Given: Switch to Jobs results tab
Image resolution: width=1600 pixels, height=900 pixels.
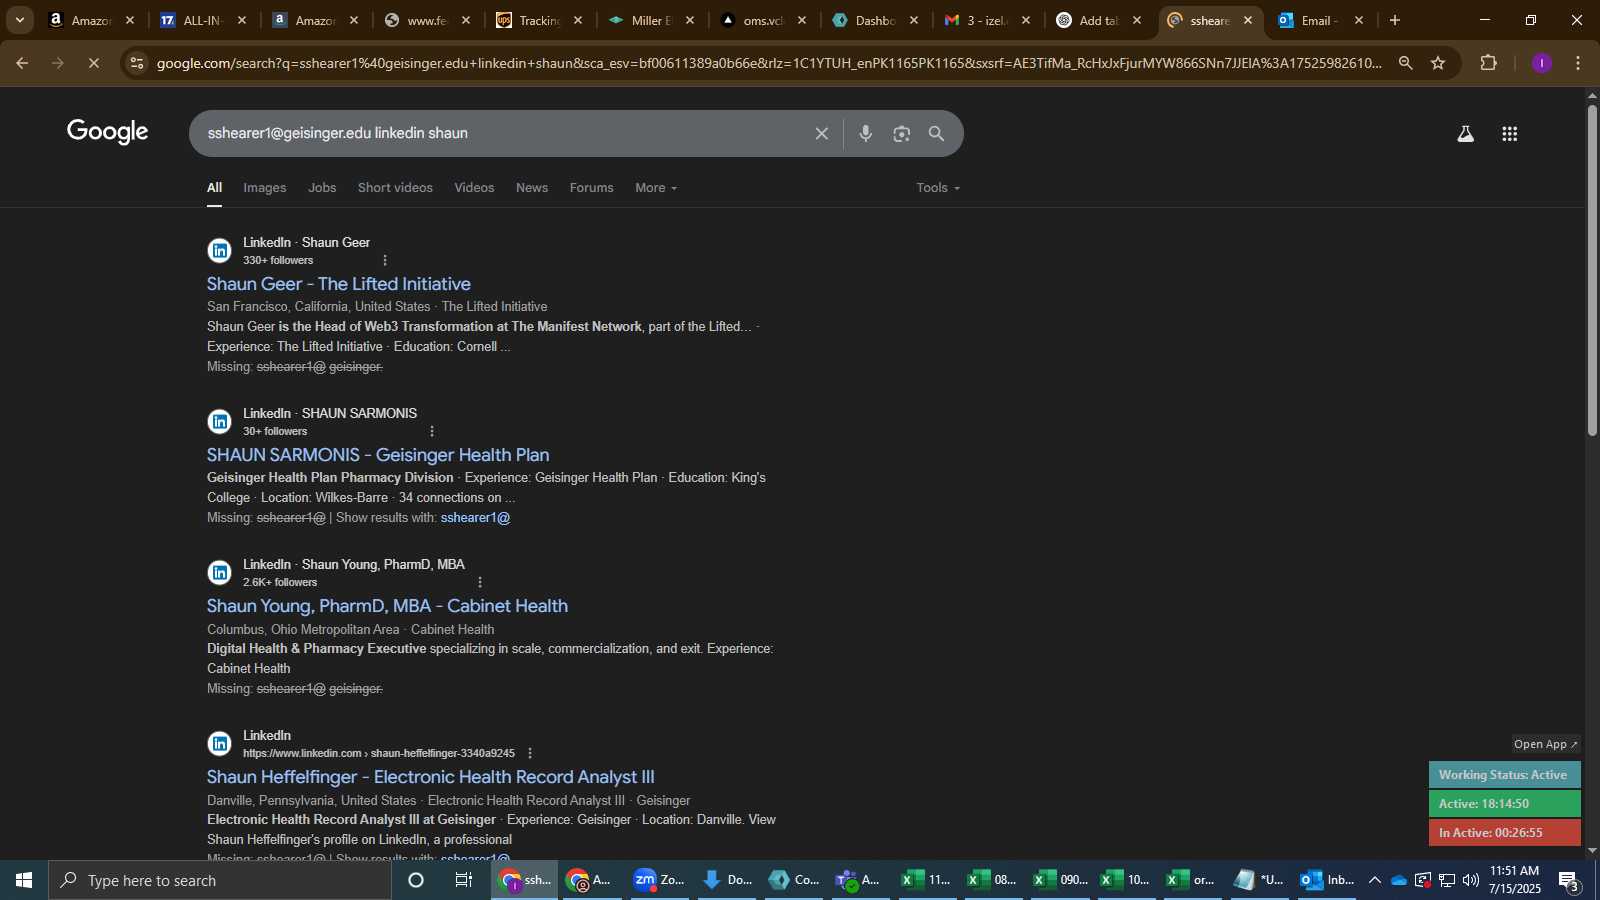Looking at the screenshot, I should click(x=322, y=188).
